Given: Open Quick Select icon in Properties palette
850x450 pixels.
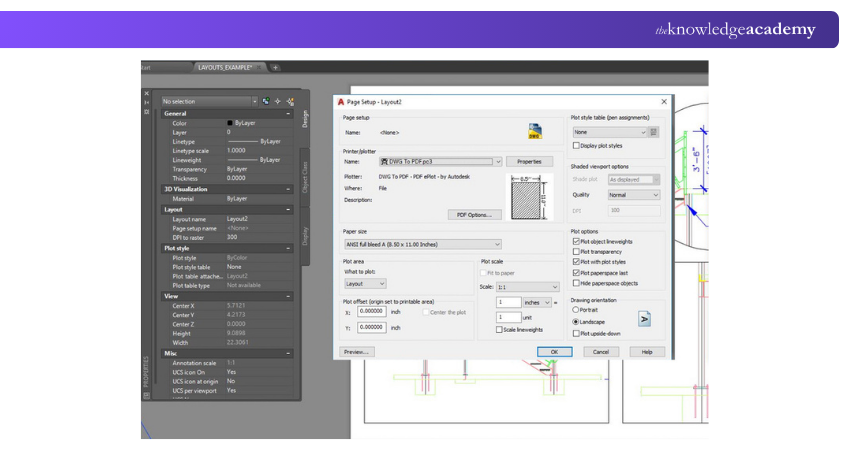Looking at the screenshot, I should (290, 101).
